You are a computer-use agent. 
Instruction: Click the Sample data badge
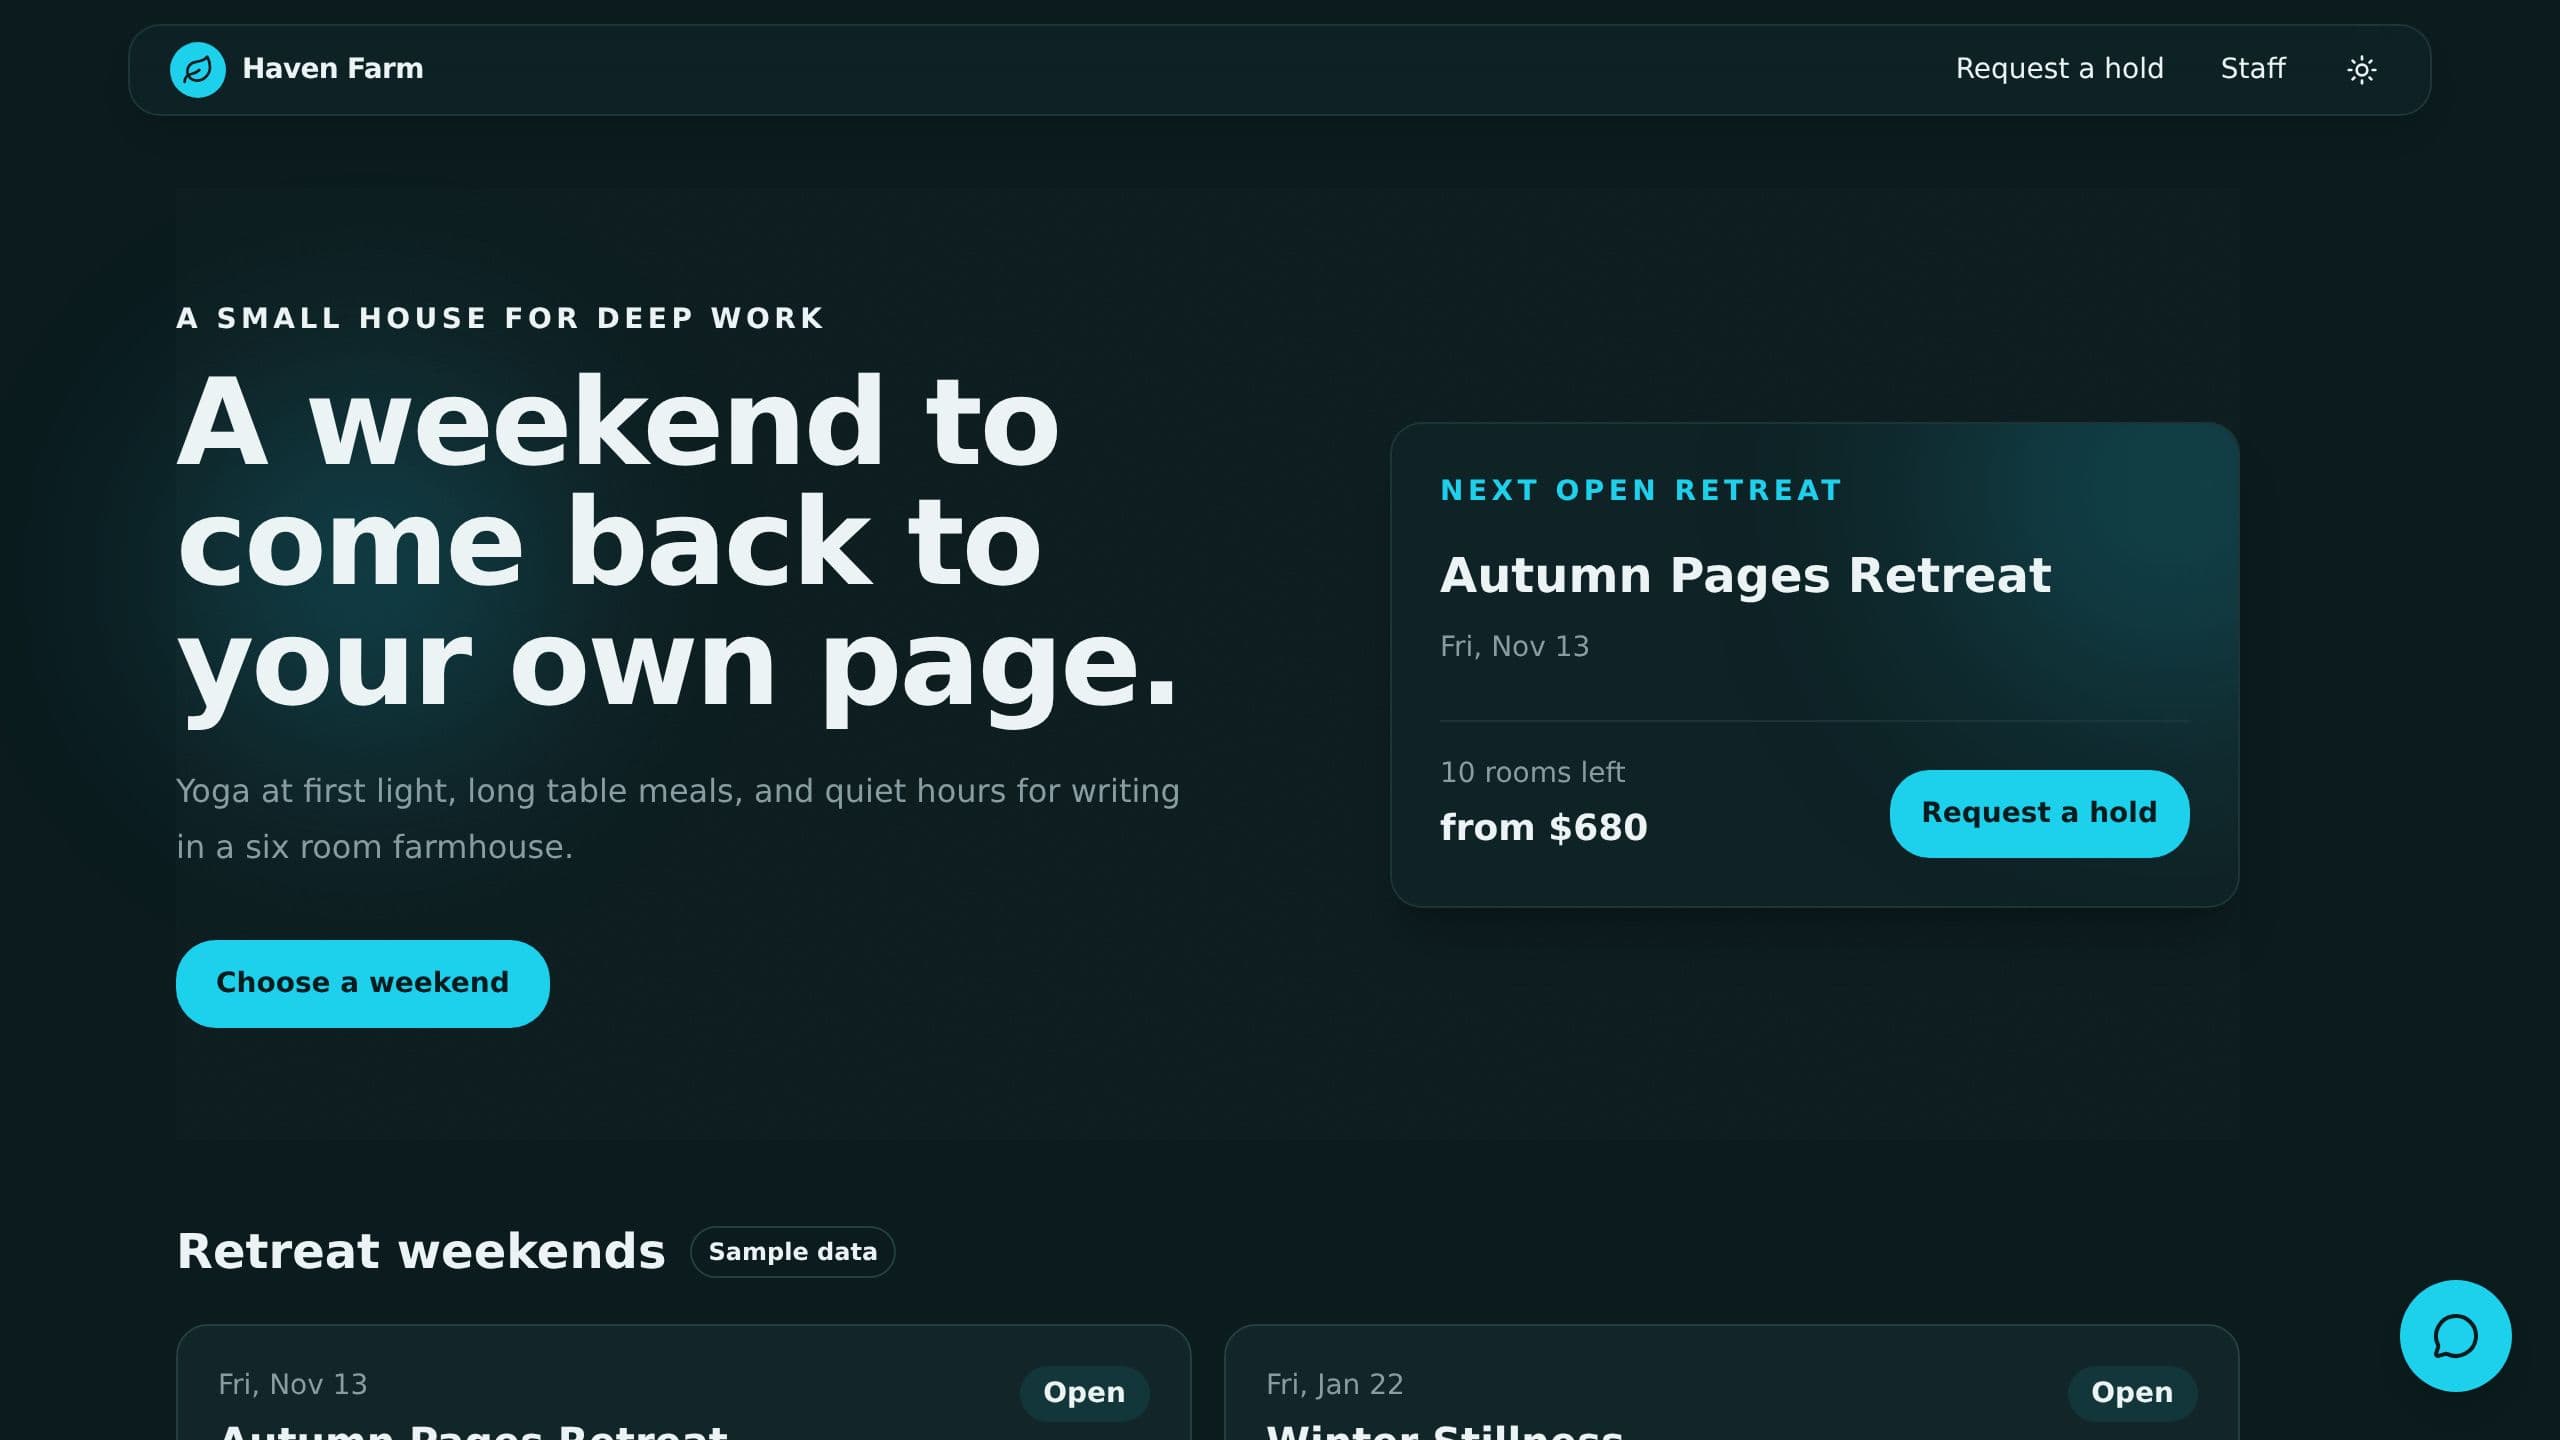point(792,1251)
